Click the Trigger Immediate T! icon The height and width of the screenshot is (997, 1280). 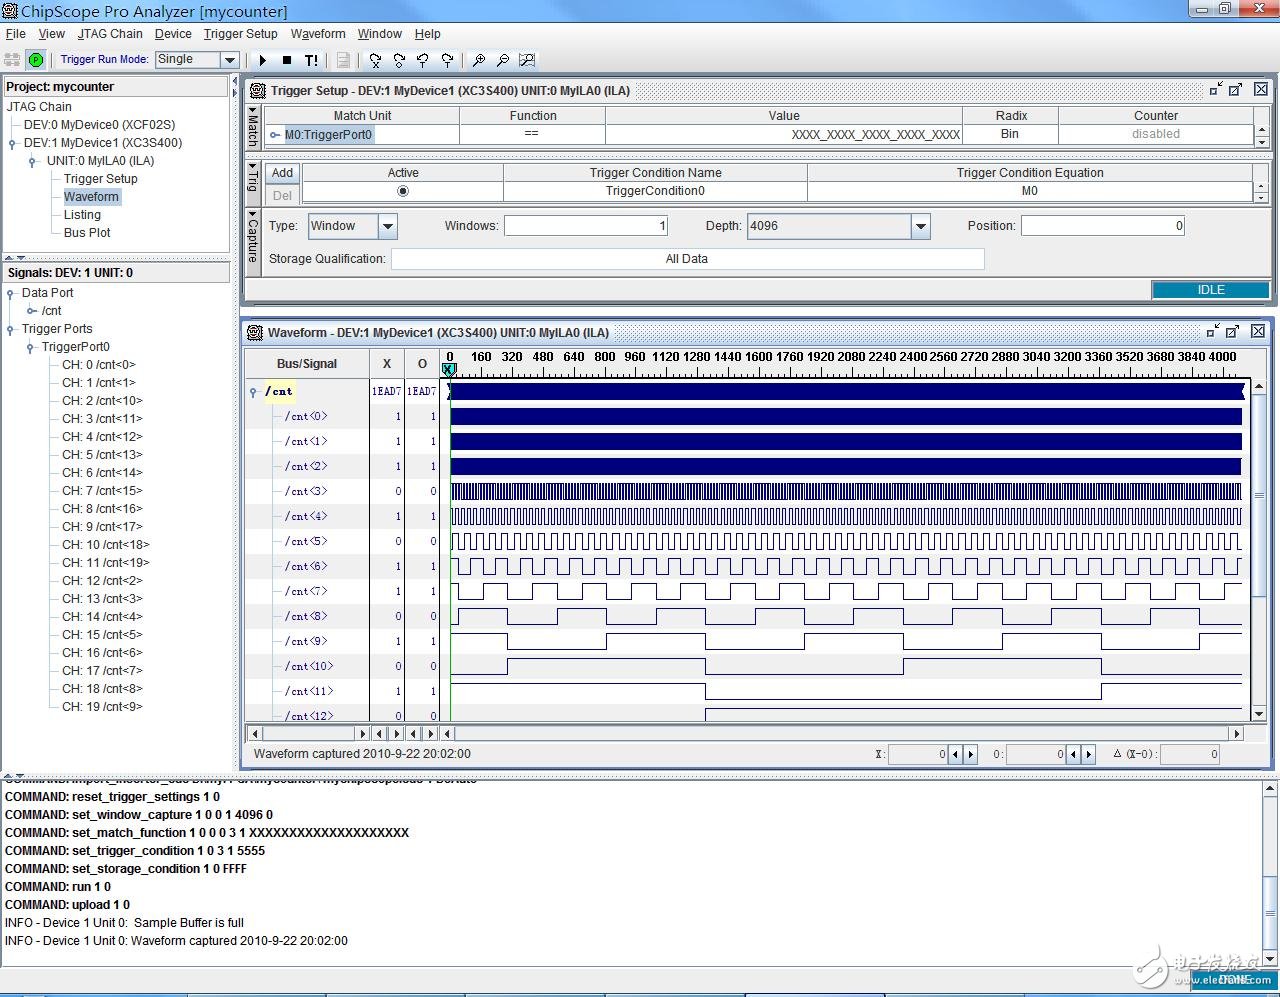tap(311, 60)
